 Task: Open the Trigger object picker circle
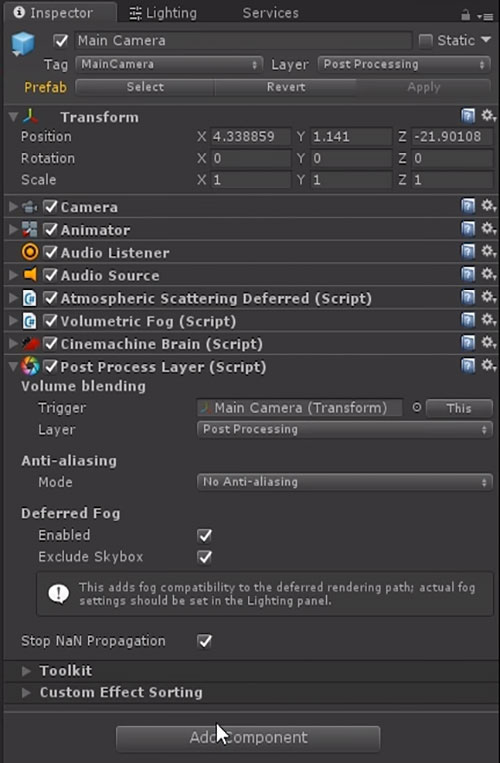pyautogui.click(x=416, y=407)
